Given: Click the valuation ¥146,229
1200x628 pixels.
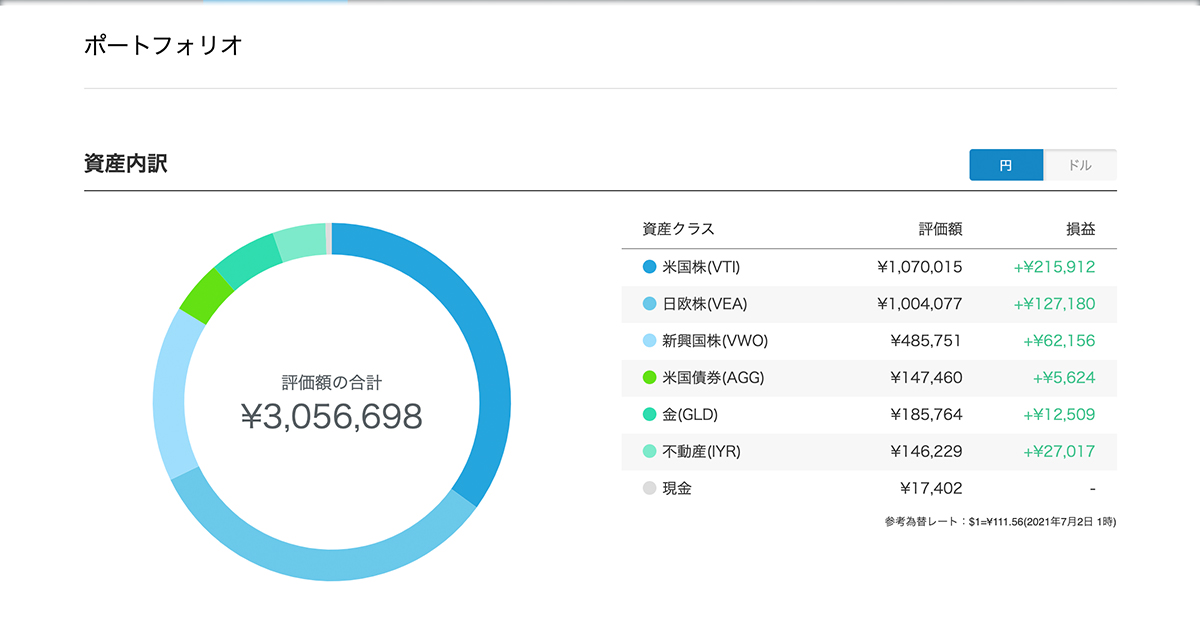Looking at the screenshot, I should pos(925,452).
